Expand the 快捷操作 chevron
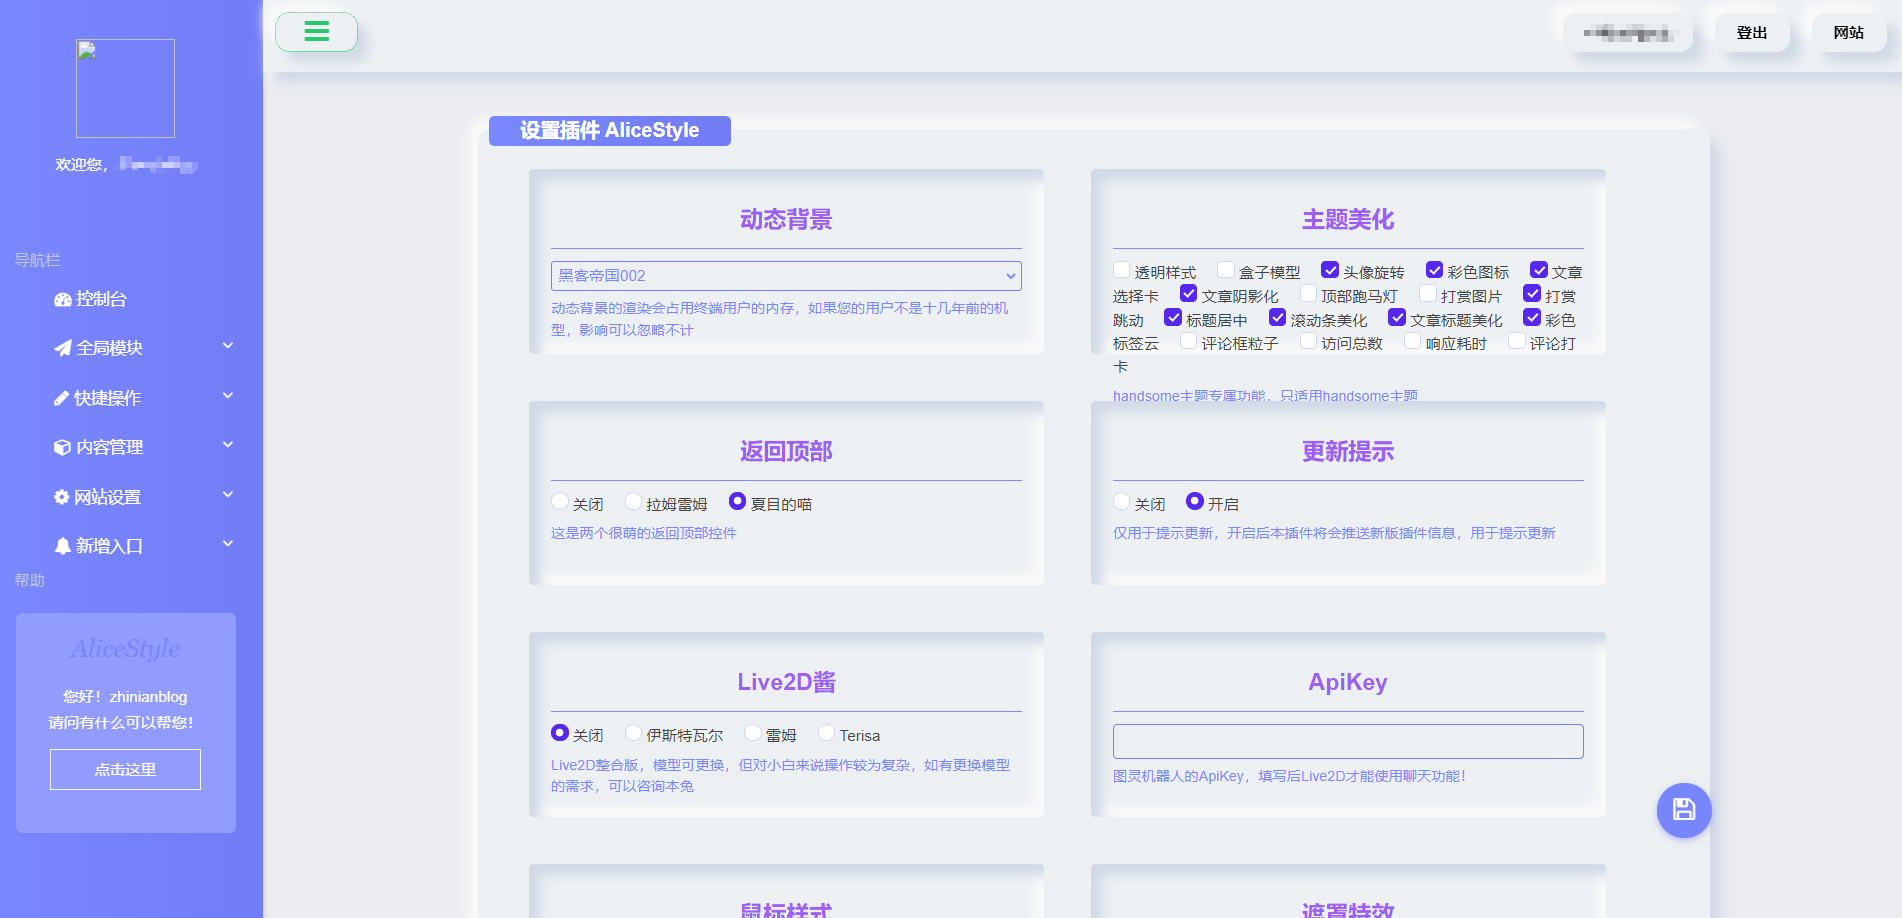Image resolution: width=1902 pixels, height=918 pixels. click(228, 396)
